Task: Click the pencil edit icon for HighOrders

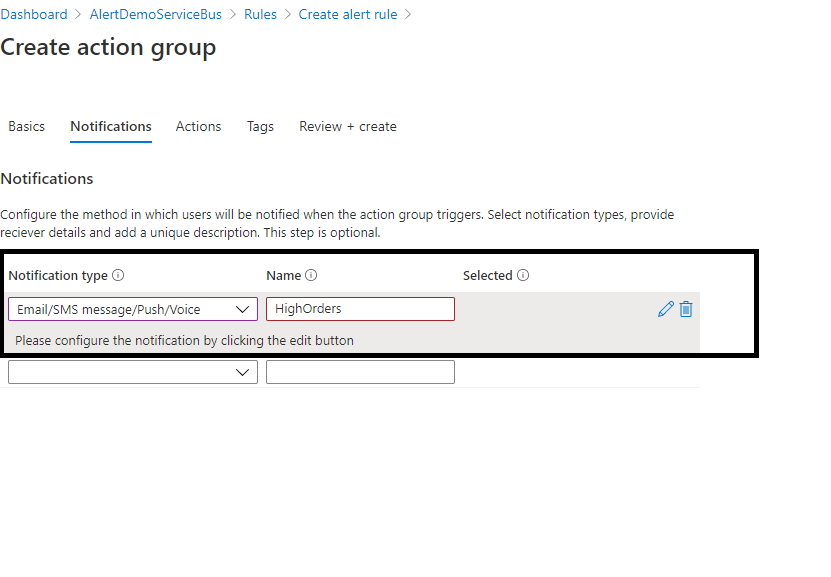Action: [665, 309]
